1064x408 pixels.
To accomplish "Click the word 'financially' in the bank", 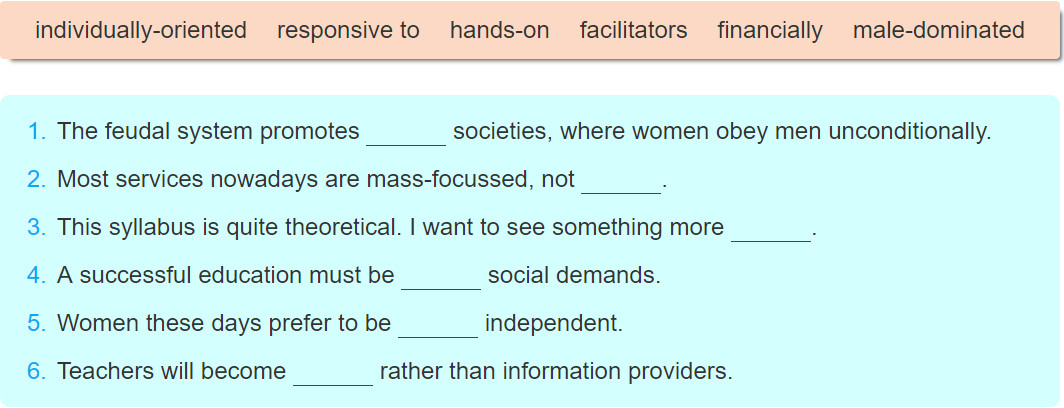I will click(770, 31).
